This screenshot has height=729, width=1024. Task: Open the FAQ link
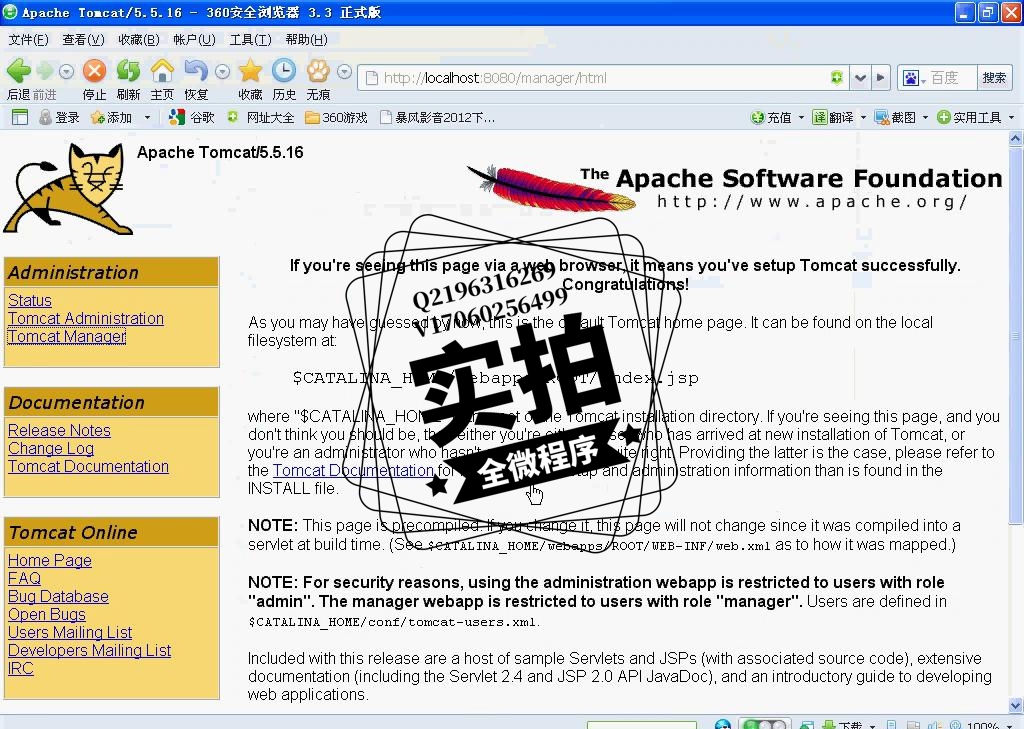click(x=24, y=578)
